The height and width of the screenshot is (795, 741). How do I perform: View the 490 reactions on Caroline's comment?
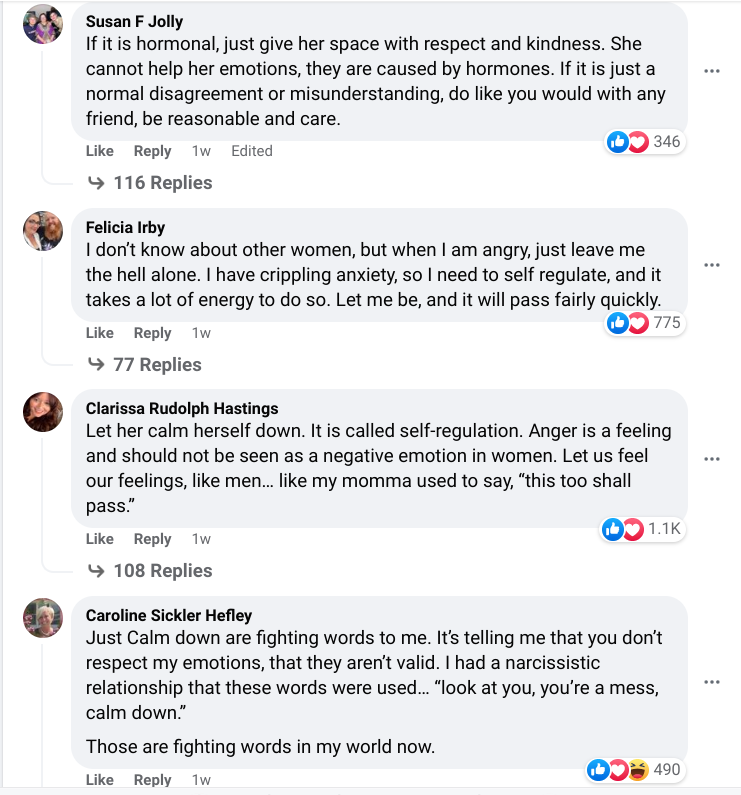(634, 769)
